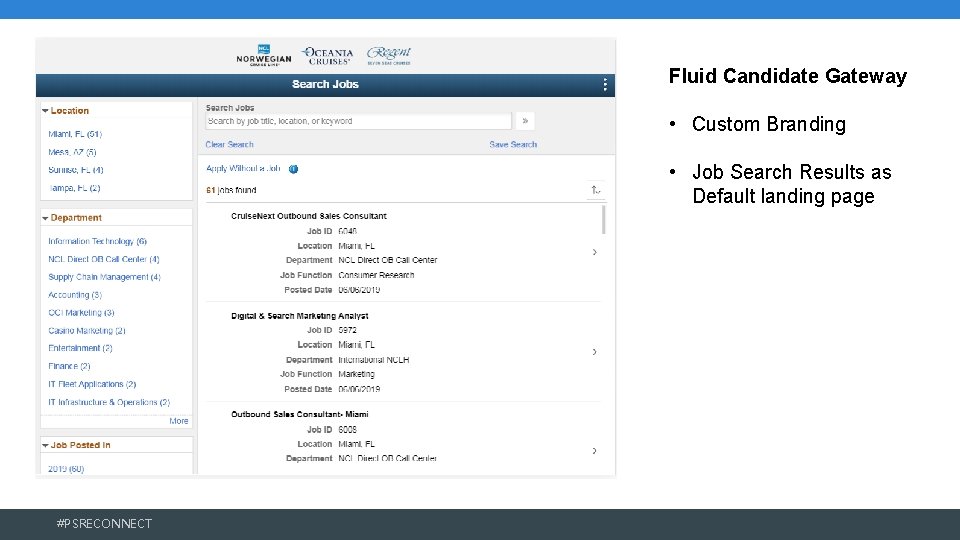Click the '61 jobs found' count text
This screenshot has width=960, height=540.
(x=231, y=190)
